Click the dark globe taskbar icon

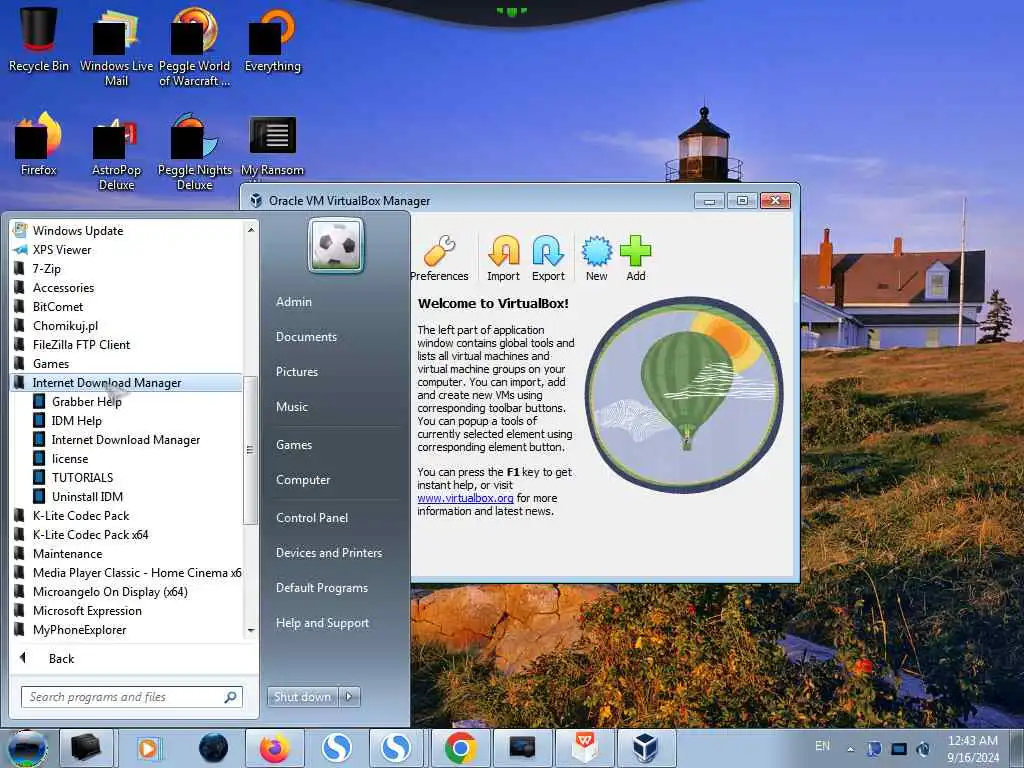coord(214,748)
